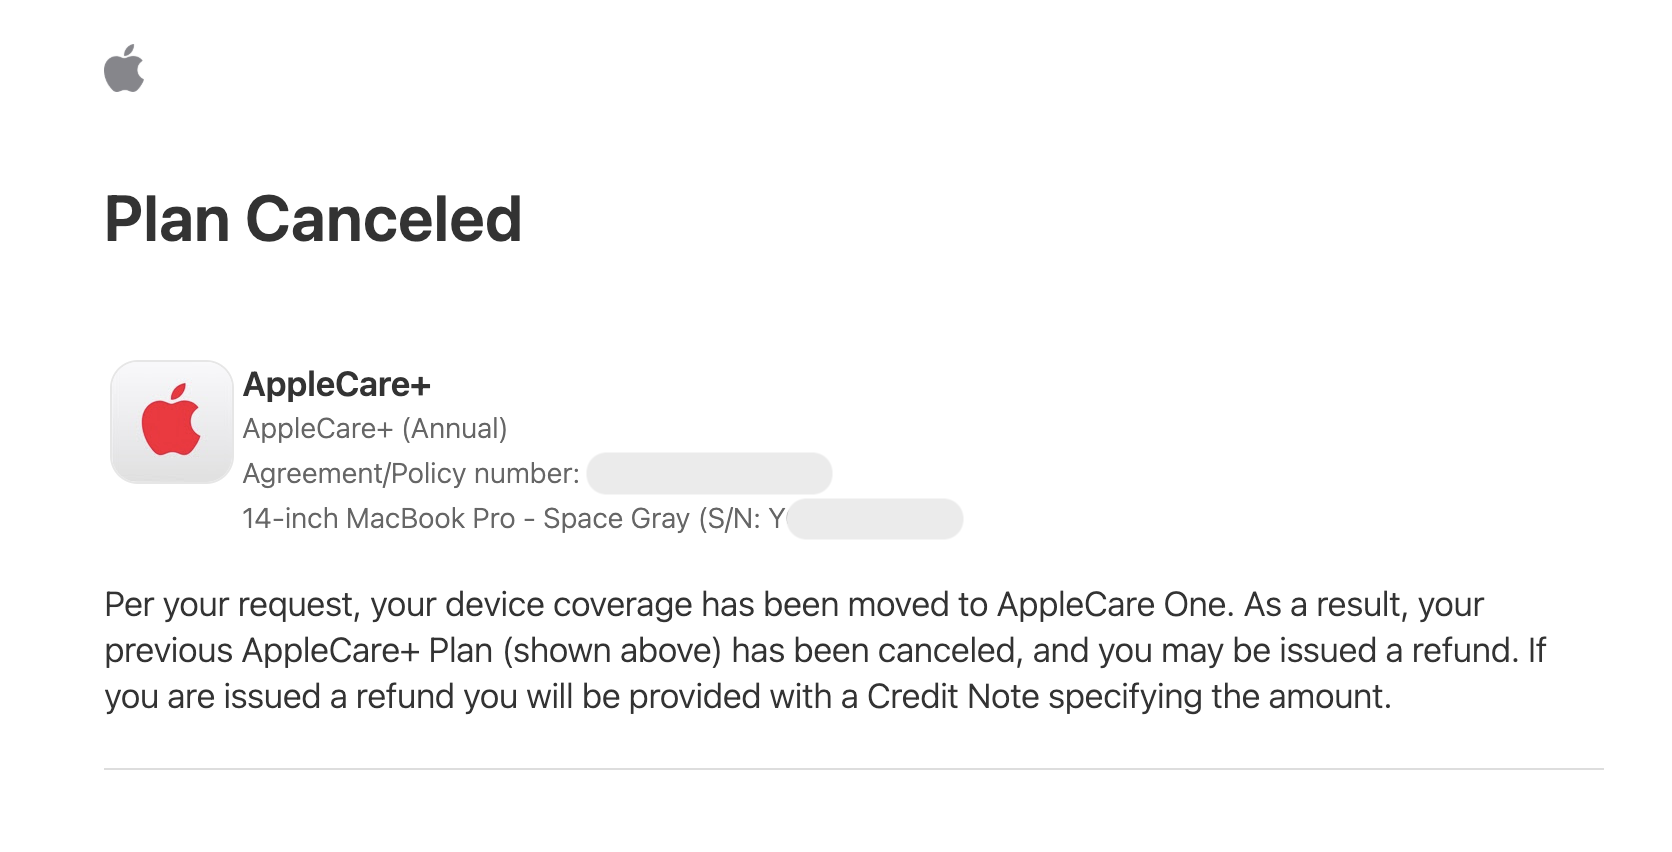Click the Space Gray color text

click(x=616, y=519)
